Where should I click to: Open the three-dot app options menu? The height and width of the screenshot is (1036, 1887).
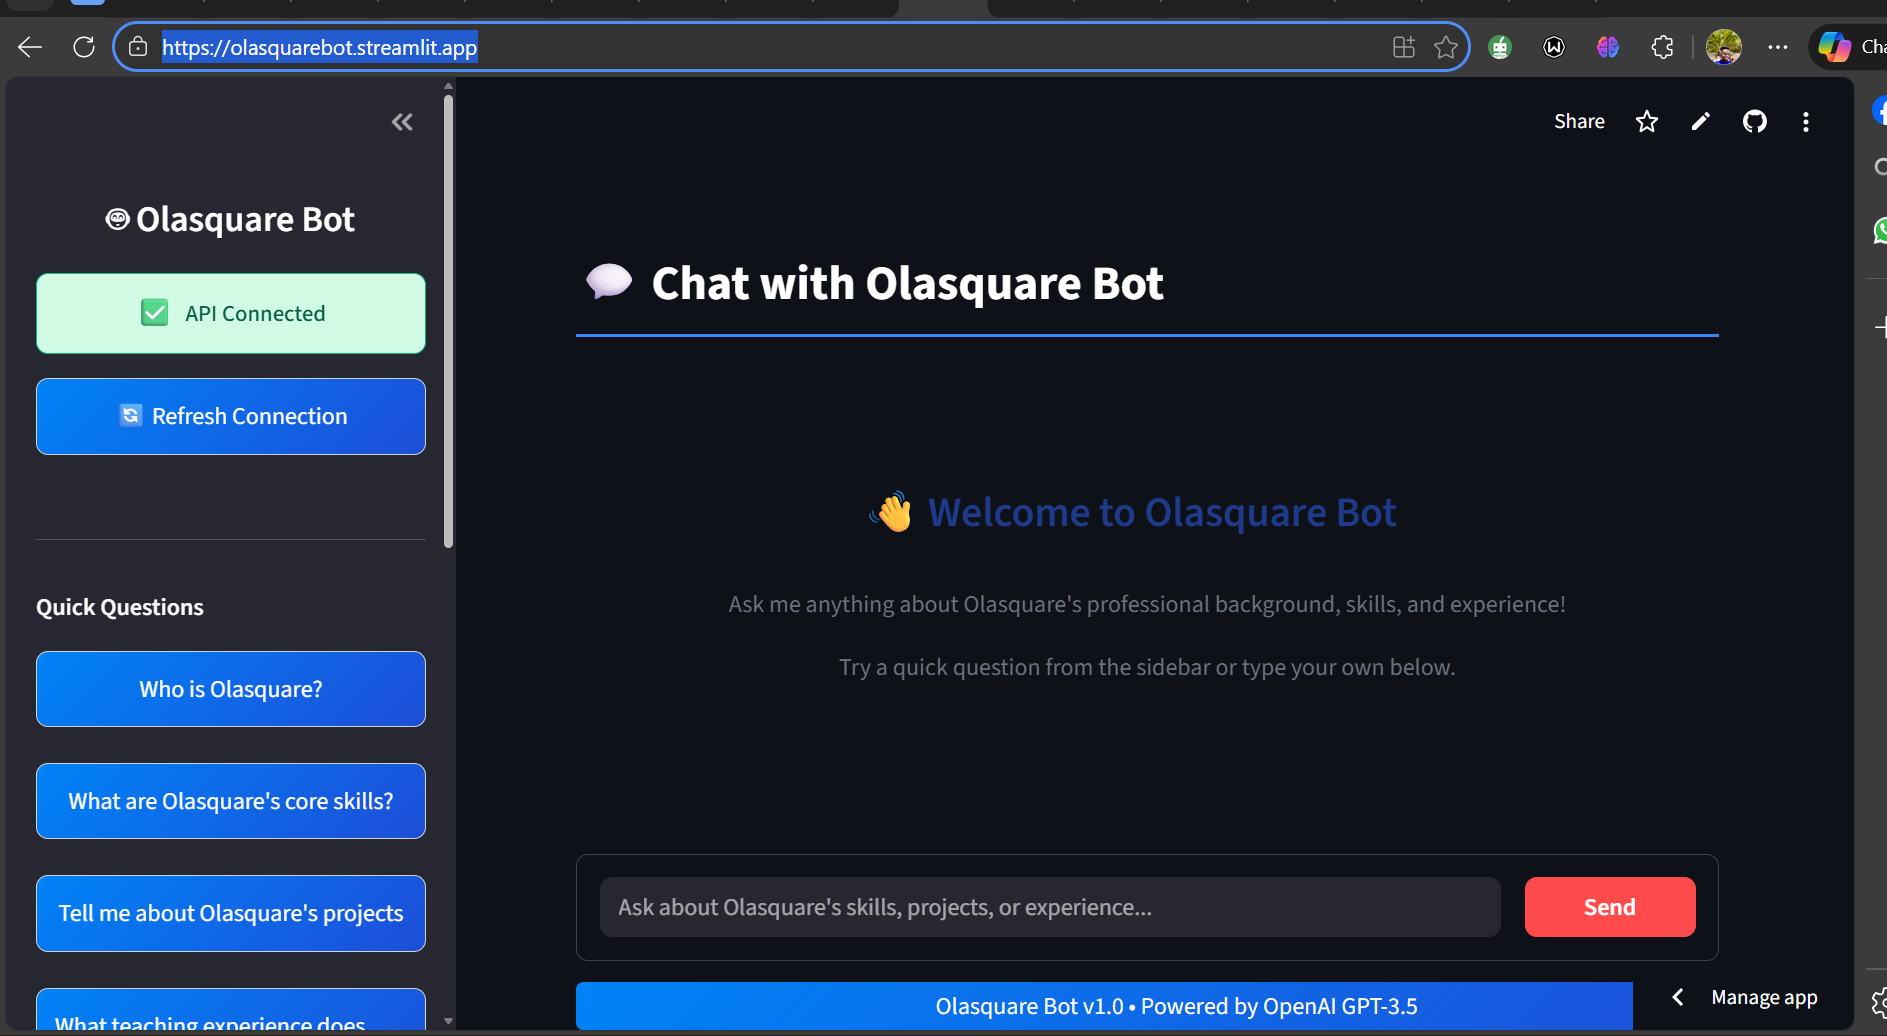[1806, 121]
